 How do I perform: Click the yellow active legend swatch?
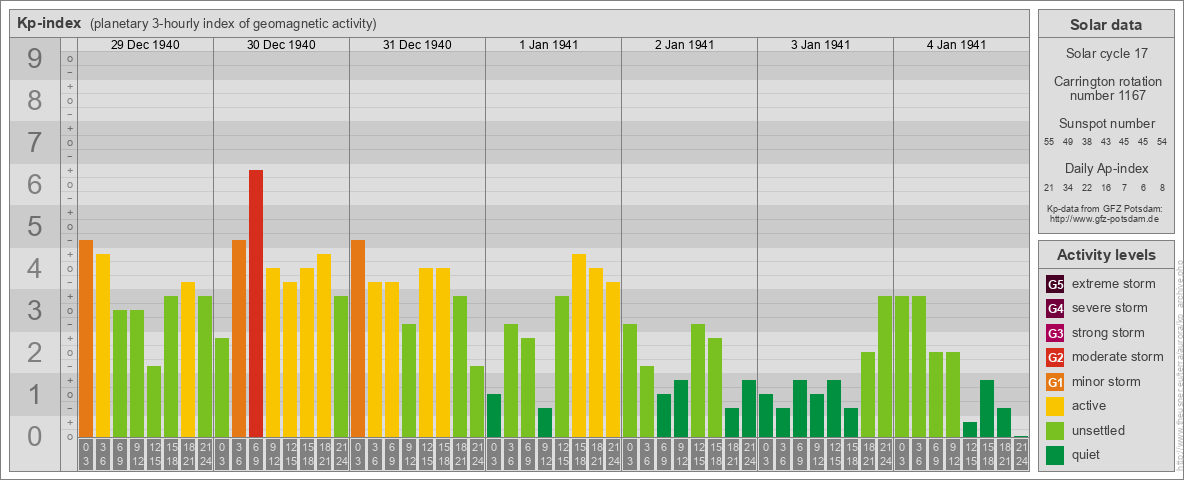(1055, 406)
